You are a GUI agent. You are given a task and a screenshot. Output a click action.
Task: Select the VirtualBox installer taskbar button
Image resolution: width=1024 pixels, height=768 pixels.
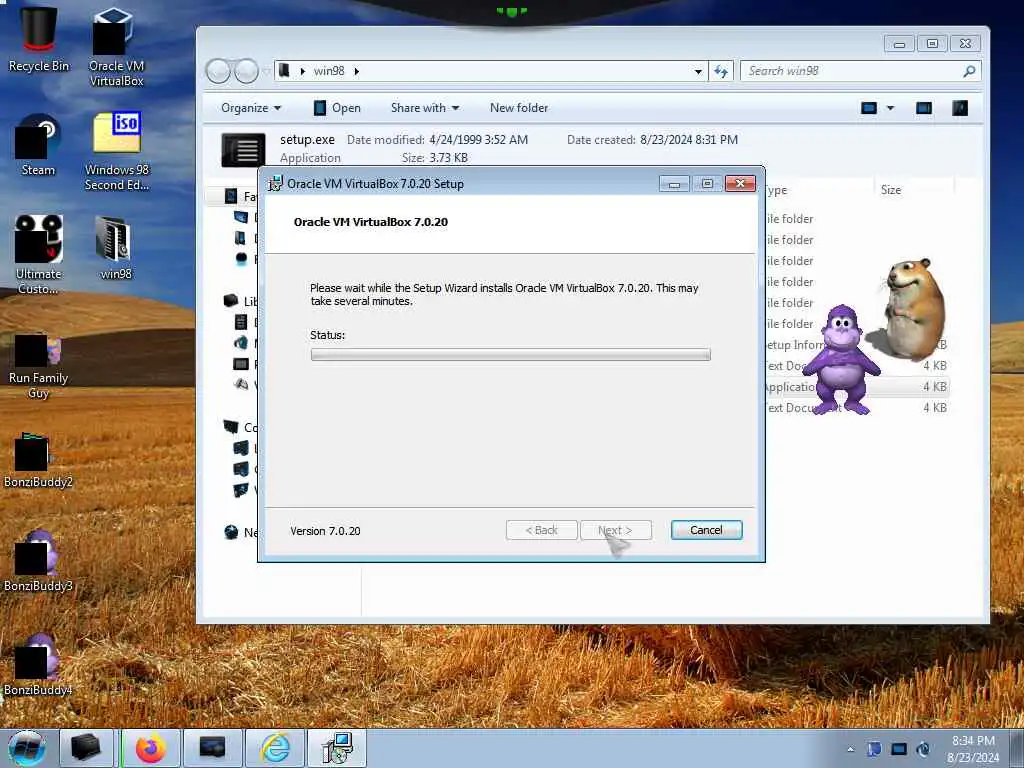[337, 748]
